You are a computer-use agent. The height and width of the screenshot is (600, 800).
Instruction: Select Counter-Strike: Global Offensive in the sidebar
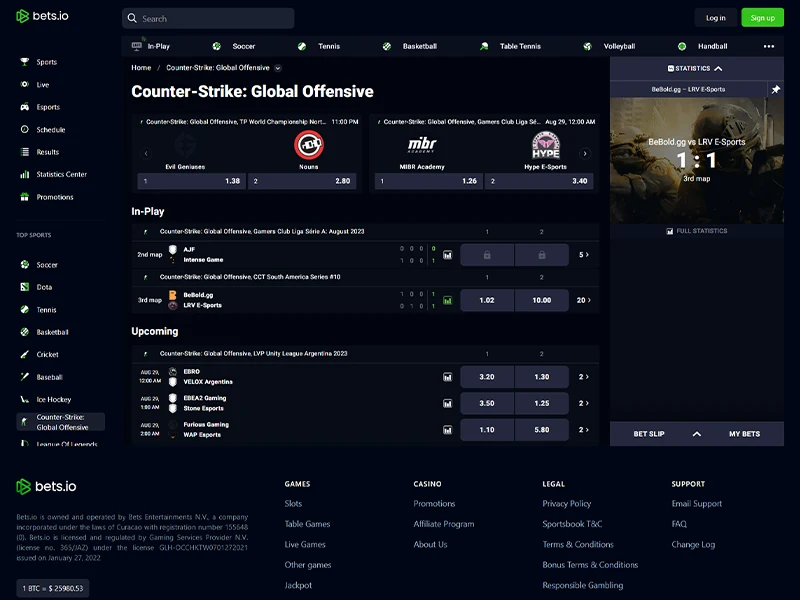60,422
